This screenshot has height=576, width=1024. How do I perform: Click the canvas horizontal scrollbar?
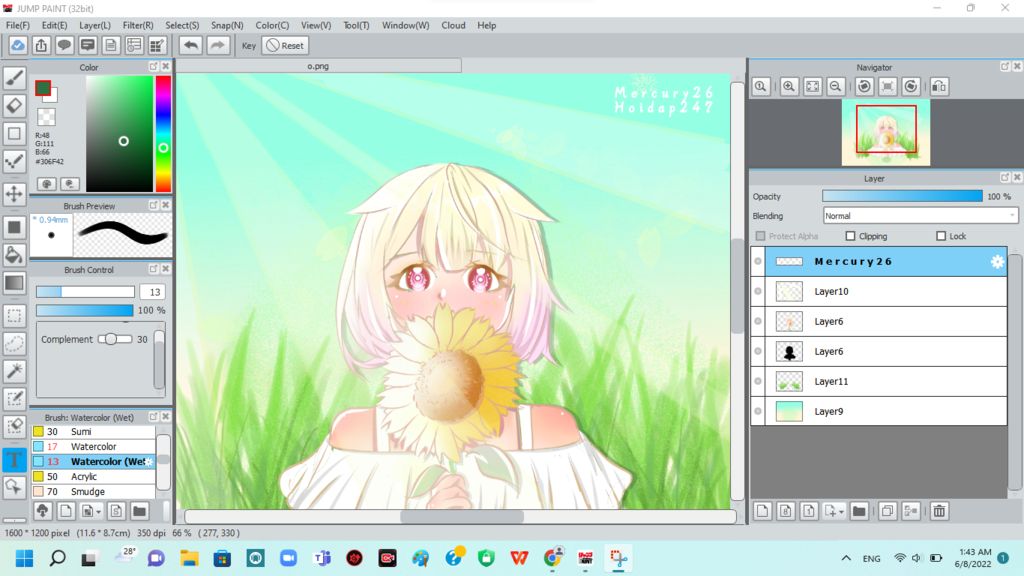tap(460, 517)
